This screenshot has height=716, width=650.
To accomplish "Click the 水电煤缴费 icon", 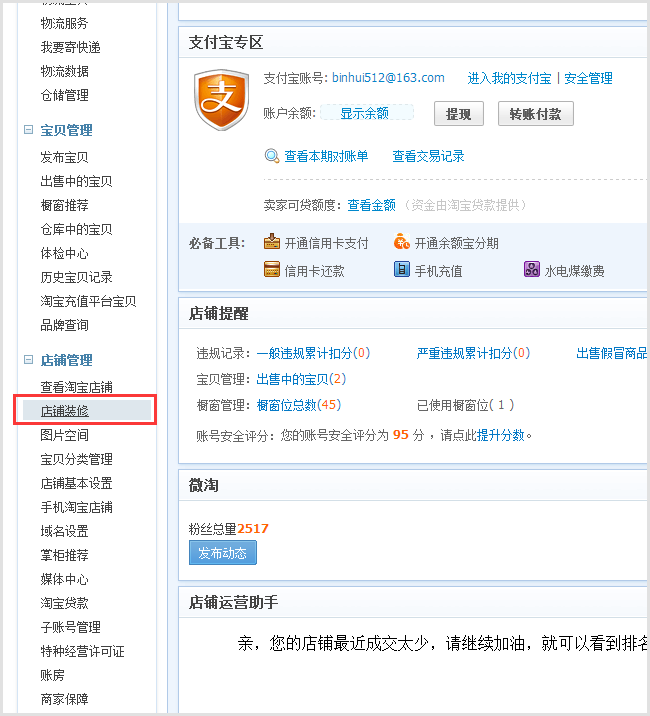I will 532,269.
